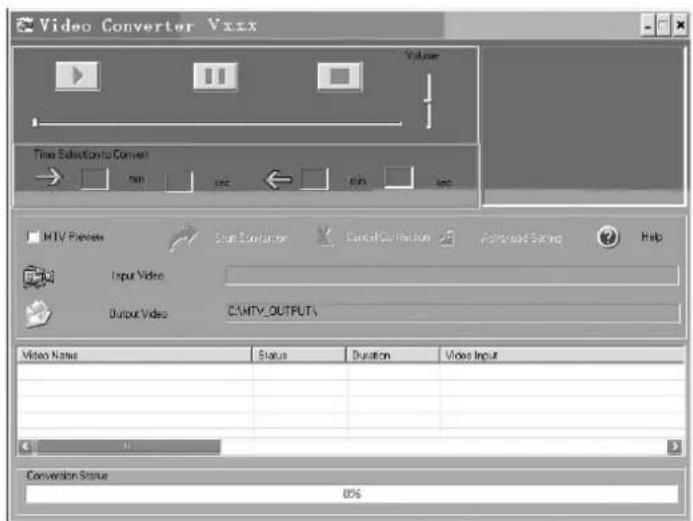Click the Start Conversion icon

pos(183,238)
